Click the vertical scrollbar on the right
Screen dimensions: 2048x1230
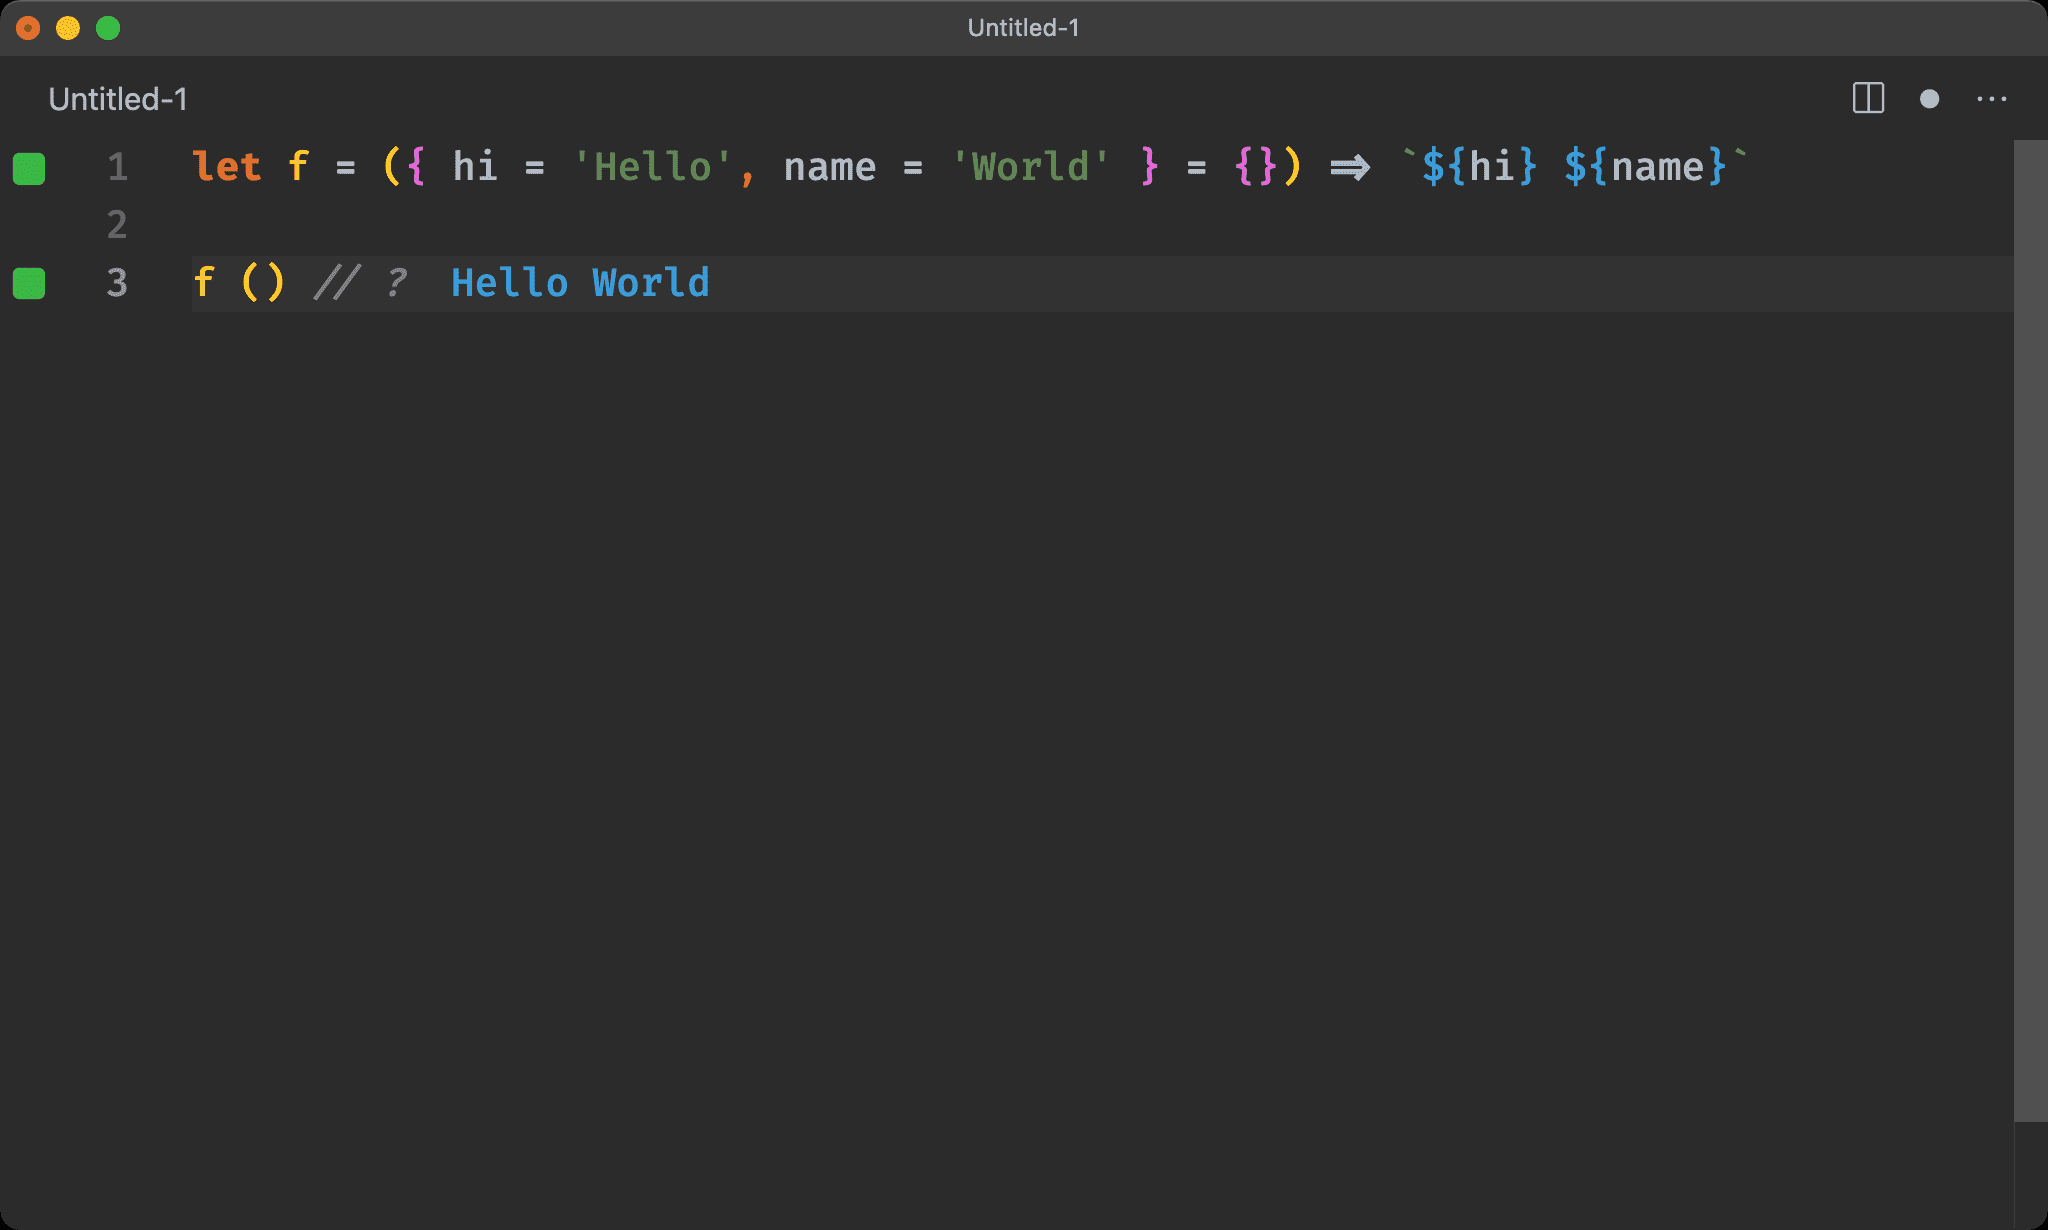click(2030, 630)
